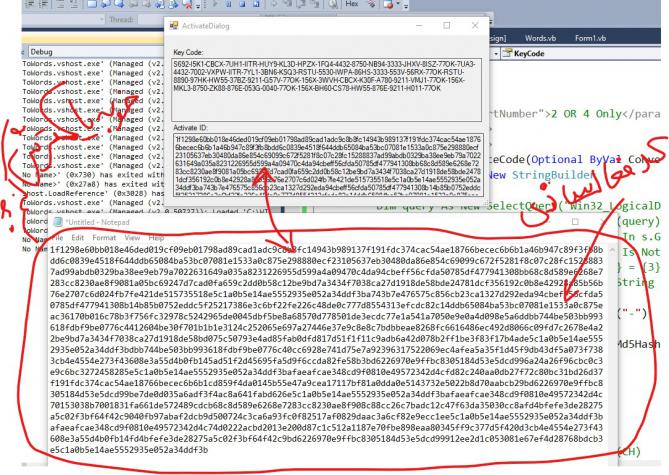The image size is (669, 475).
Task: Click the output line '(0x730) has exited'
Action: pyautogui.click(x=93, y=175)
